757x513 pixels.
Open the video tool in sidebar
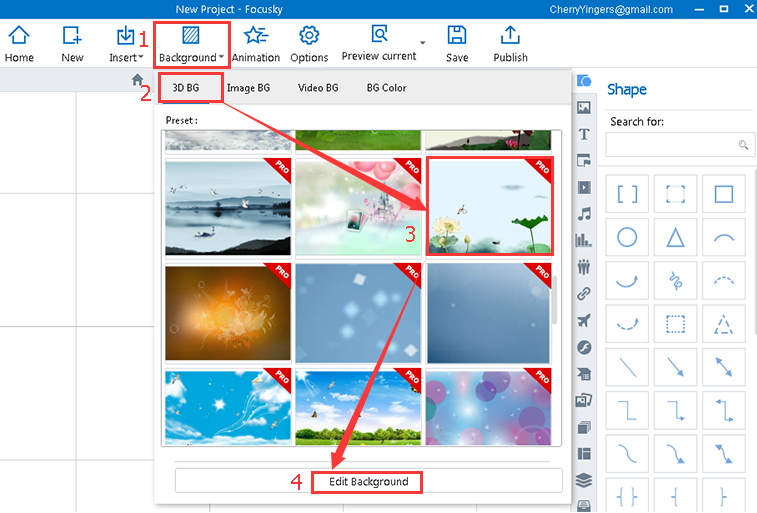point(584,187)
